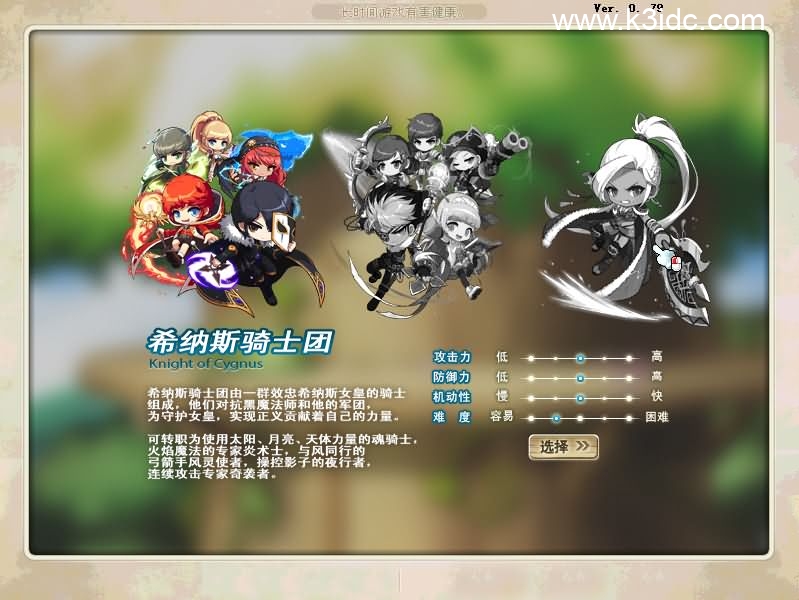The height and width of the screenshot is (600, 799).
Task: Click the Ver. 0.79 version text
Action: pyautogui.click(x=628, y=8)
